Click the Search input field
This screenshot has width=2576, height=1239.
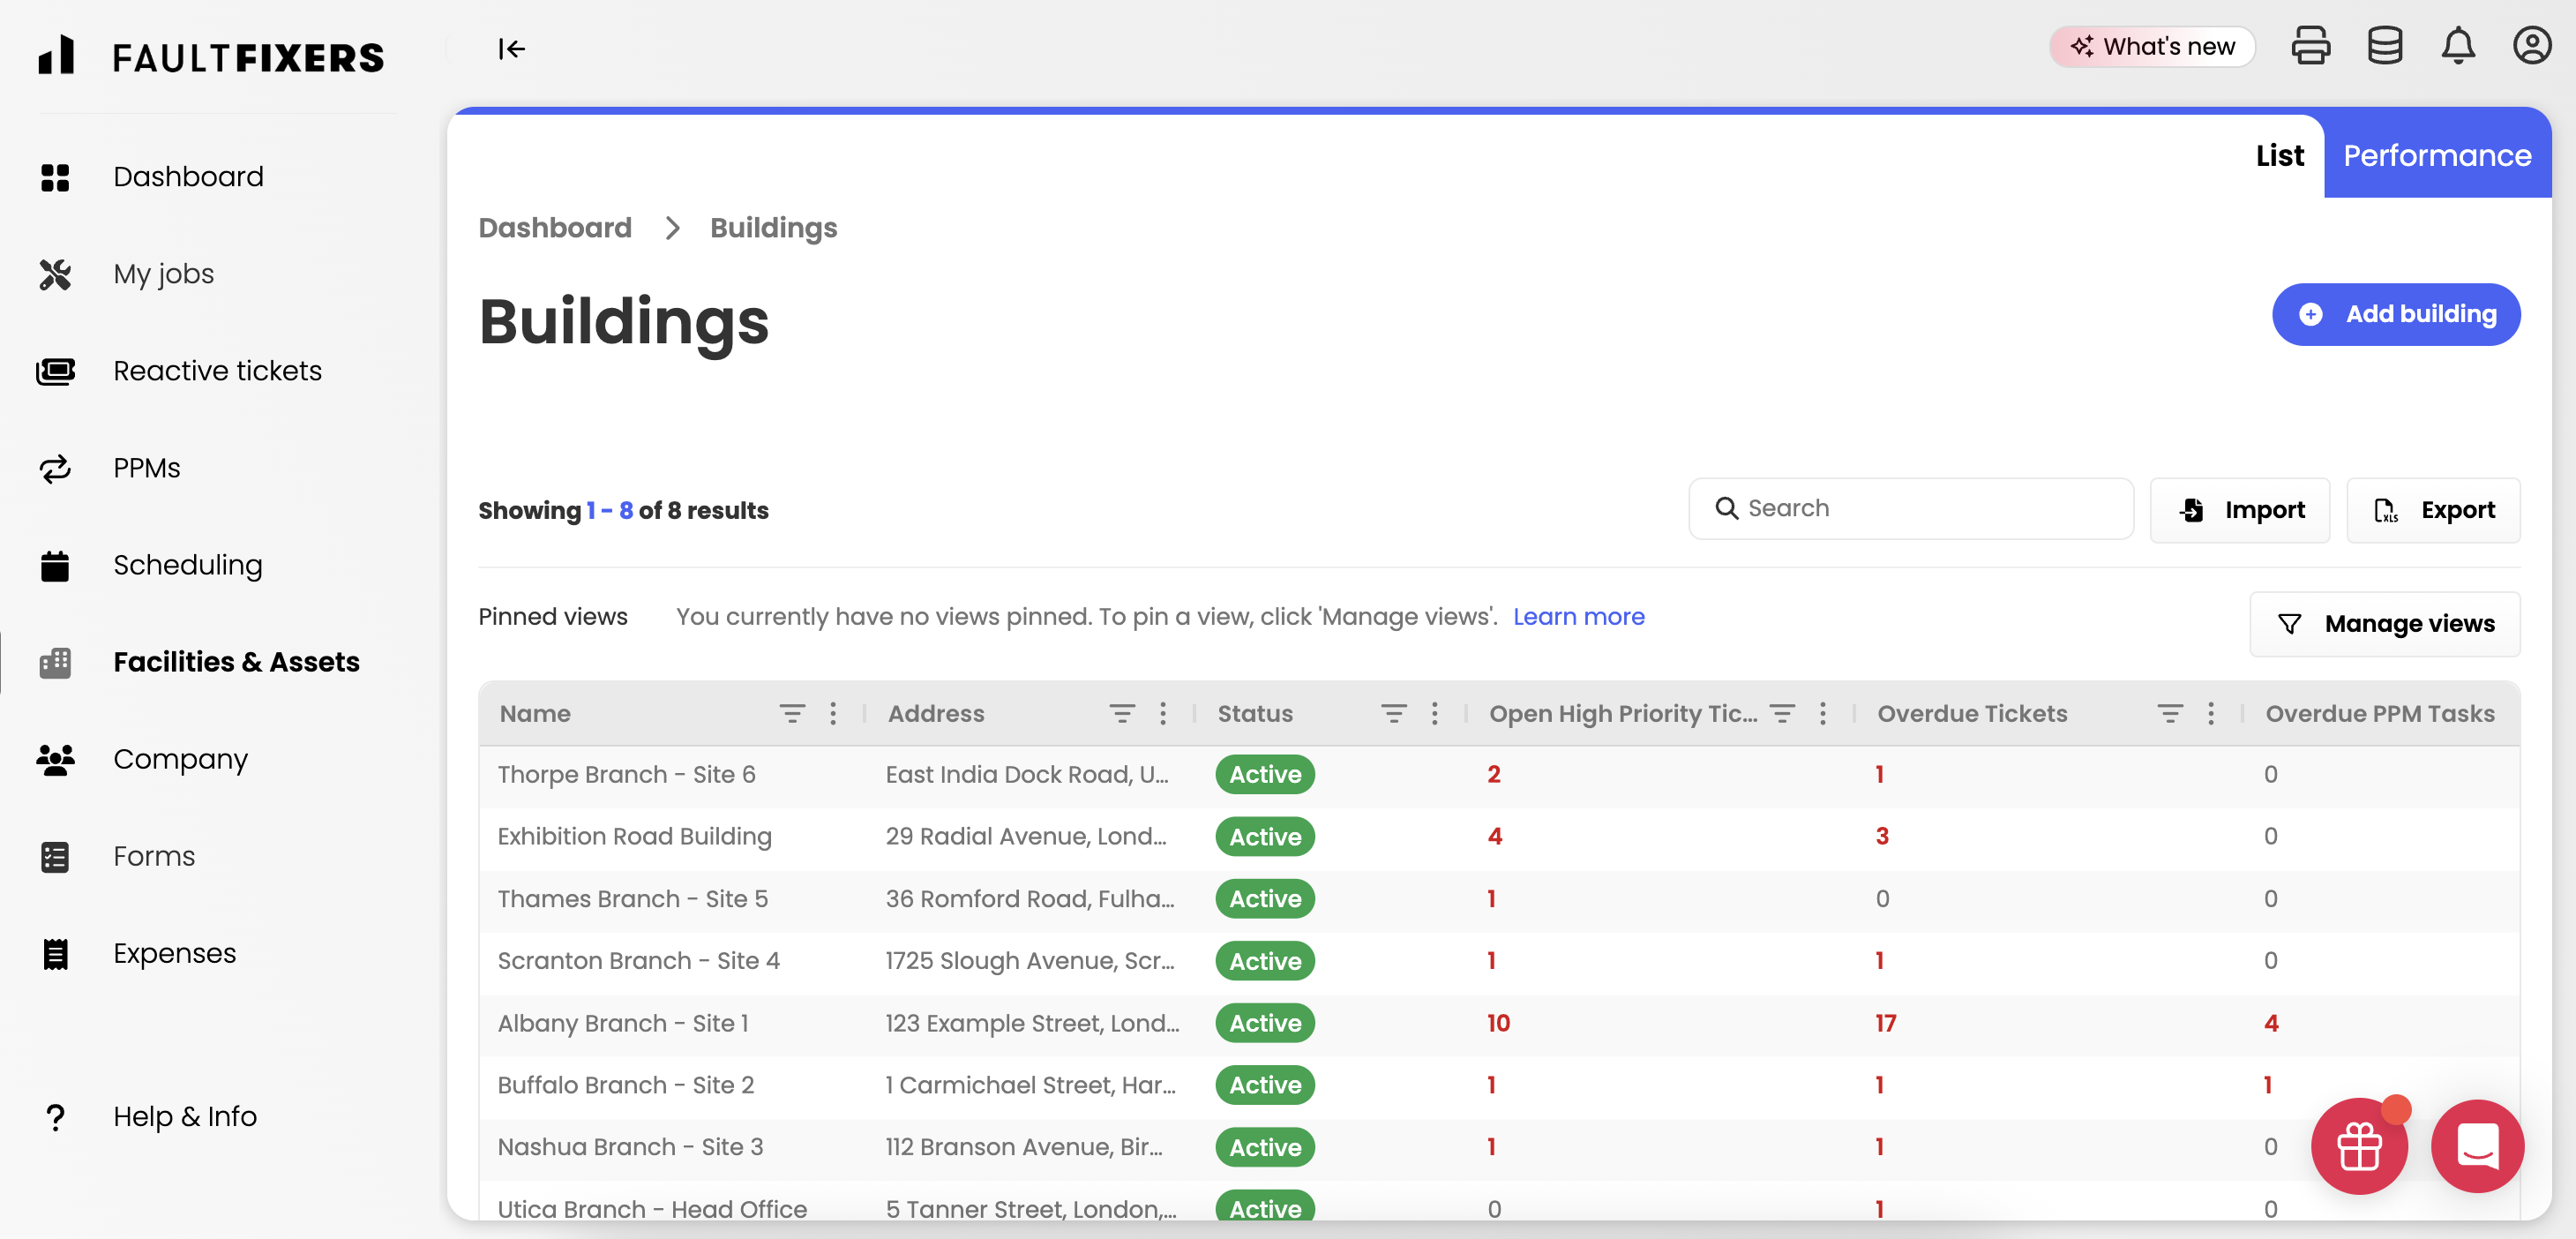point(1910,508)
